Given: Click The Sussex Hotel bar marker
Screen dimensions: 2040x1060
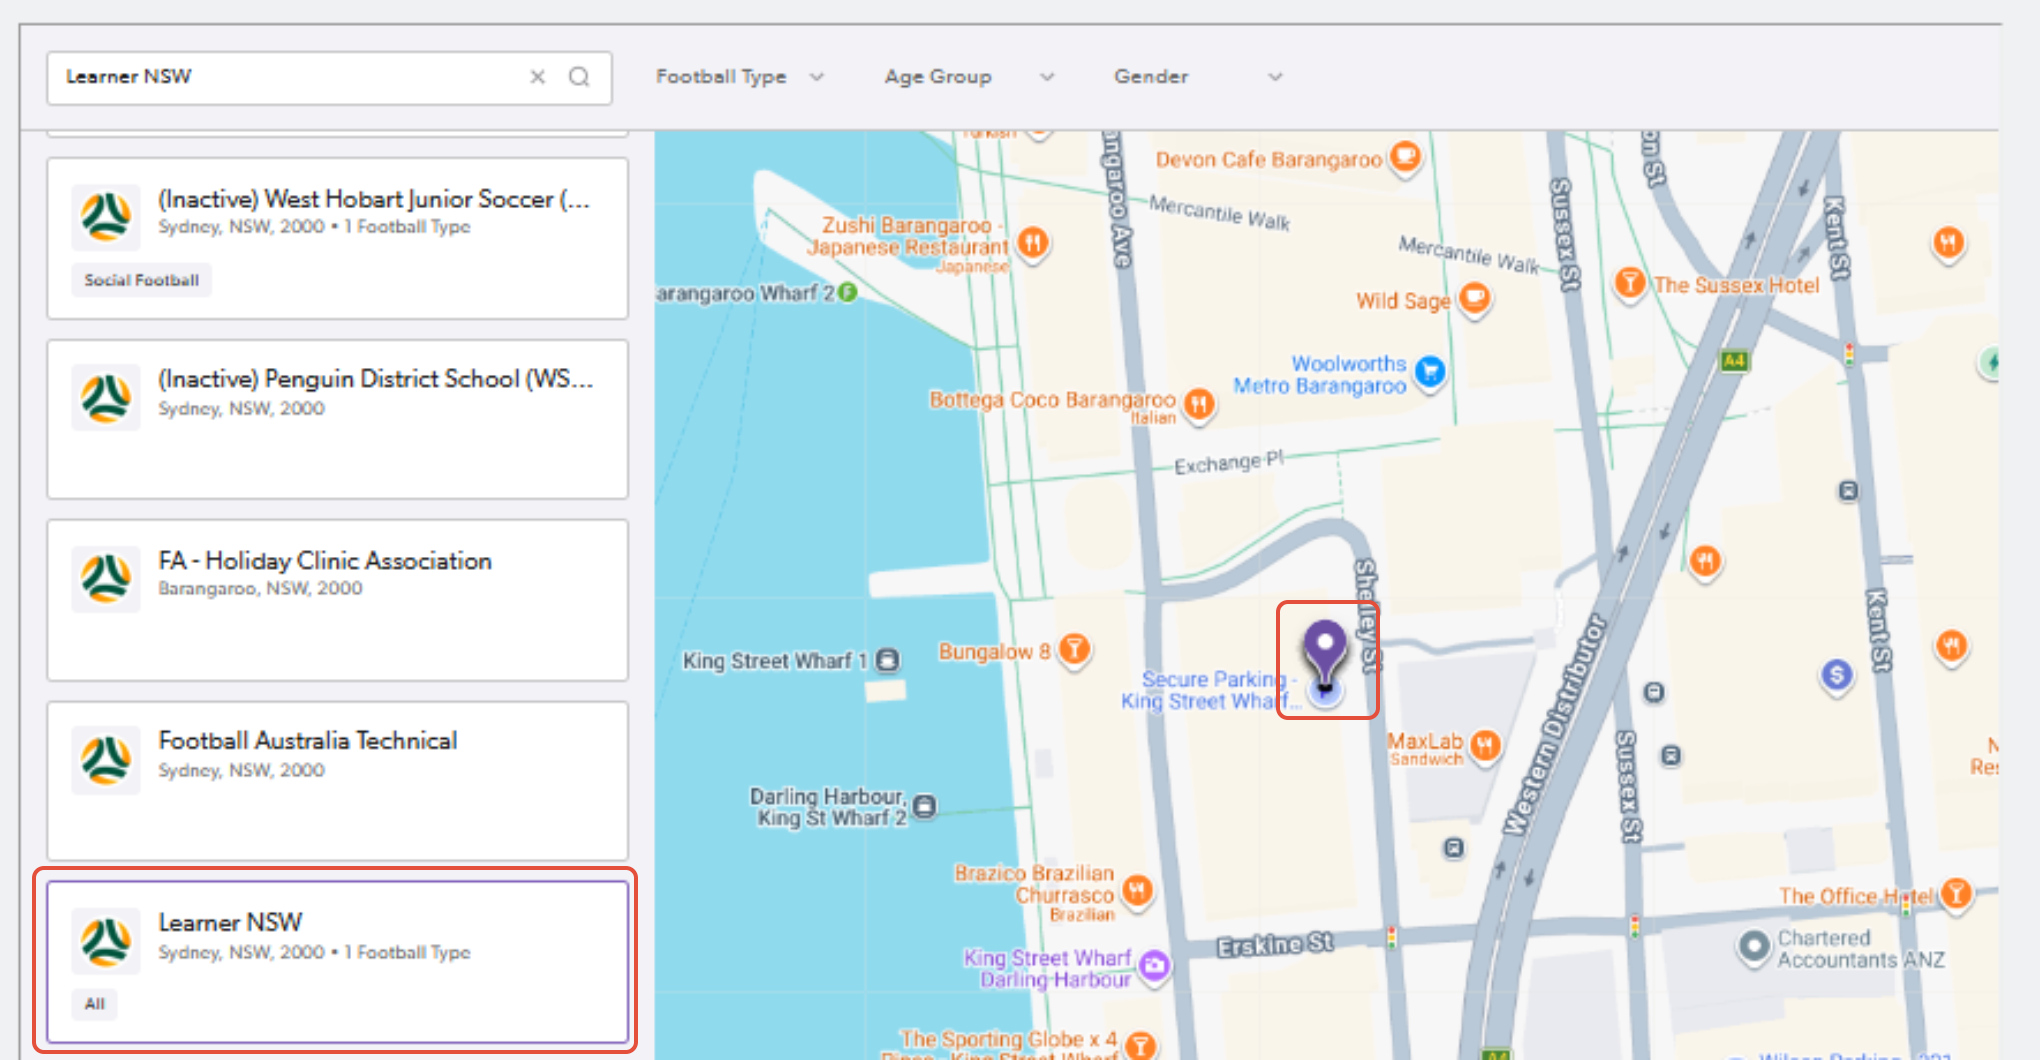Looking at the screenshot, I should click(x=1630, y=283).
